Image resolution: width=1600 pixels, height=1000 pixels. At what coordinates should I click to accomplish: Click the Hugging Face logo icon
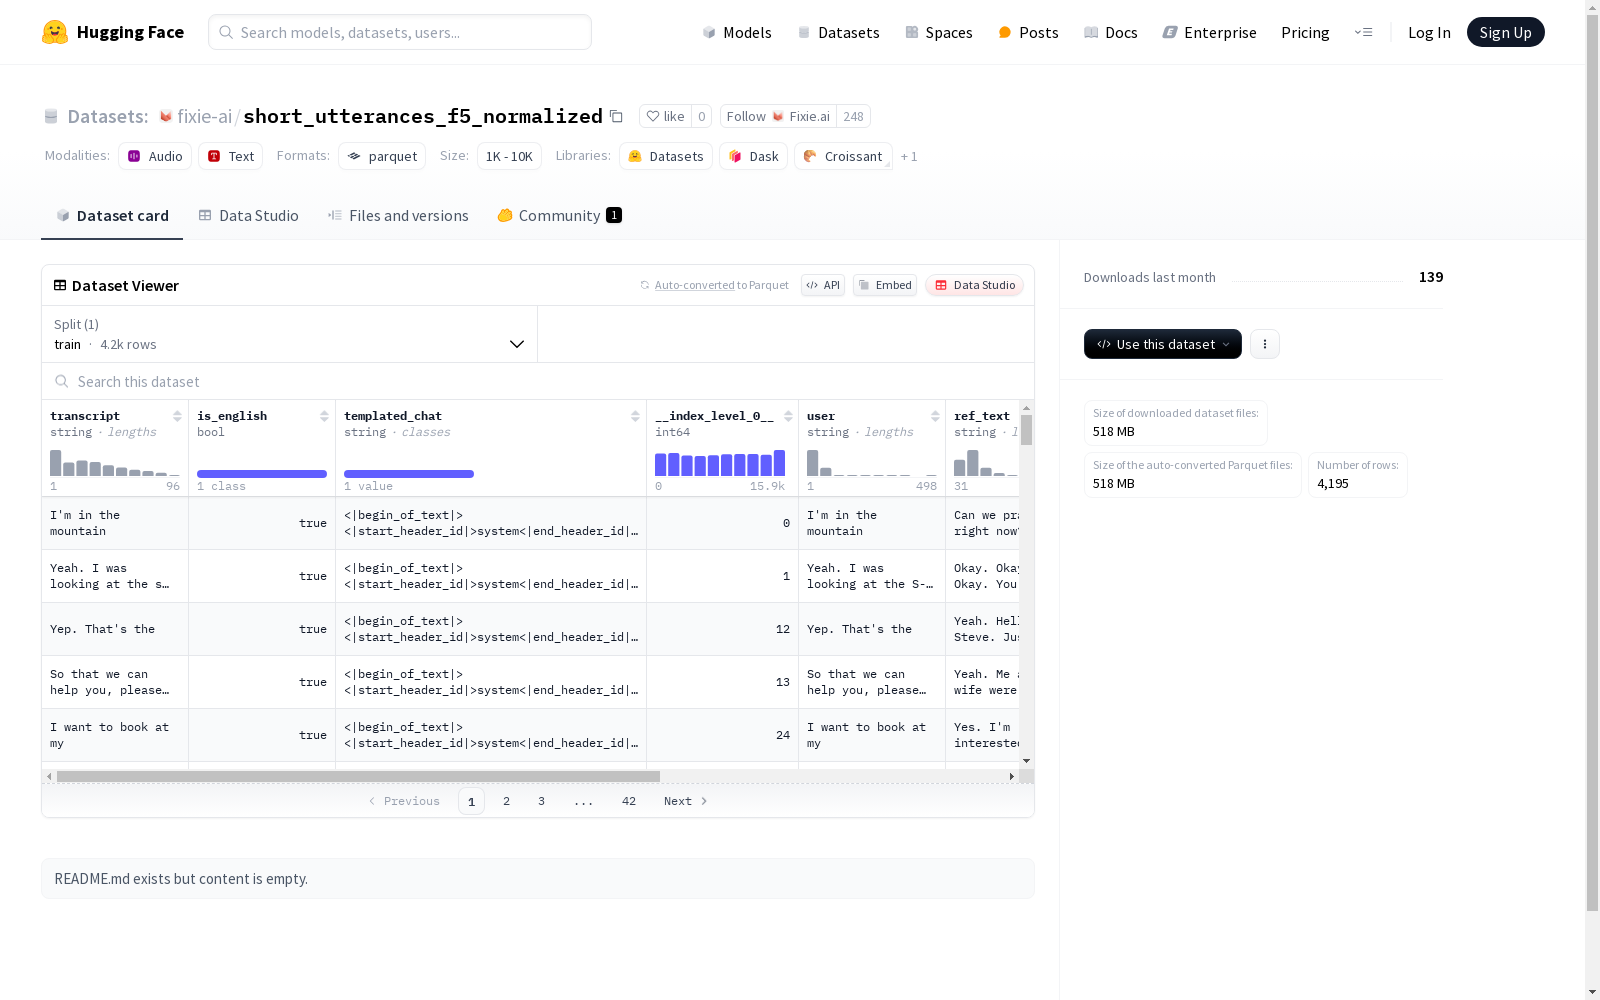tap(55, 32)
